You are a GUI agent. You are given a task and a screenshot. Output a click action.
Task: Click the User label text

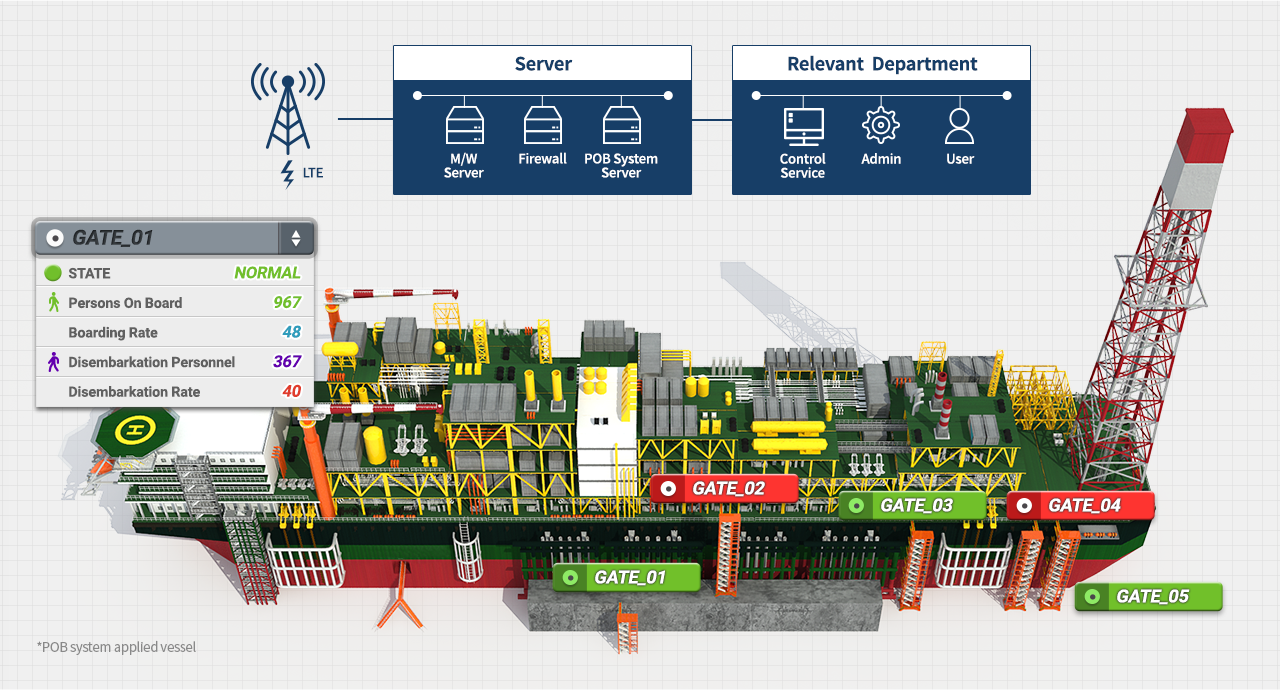pyautogui.click(x=960, y=159)
